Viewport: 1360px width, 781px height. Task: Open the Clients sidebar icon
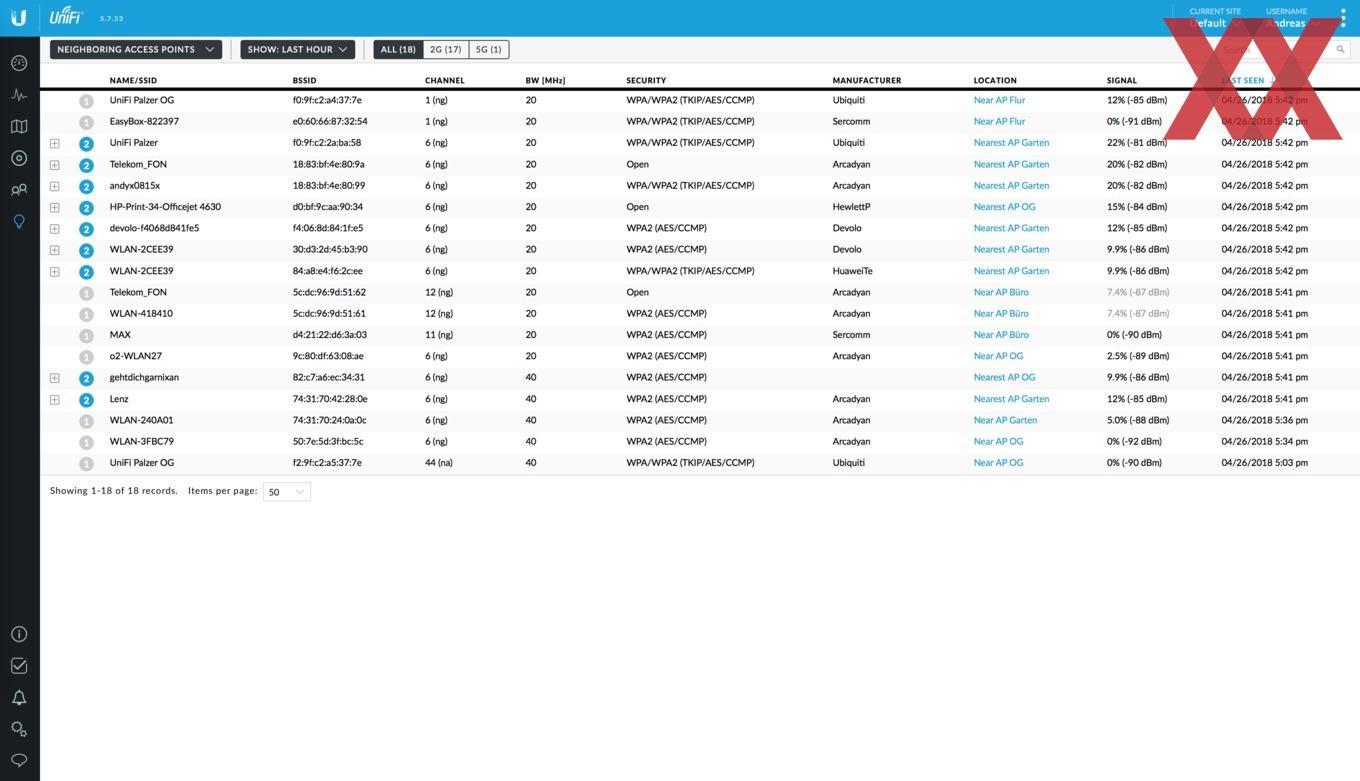tap(19, 190)
